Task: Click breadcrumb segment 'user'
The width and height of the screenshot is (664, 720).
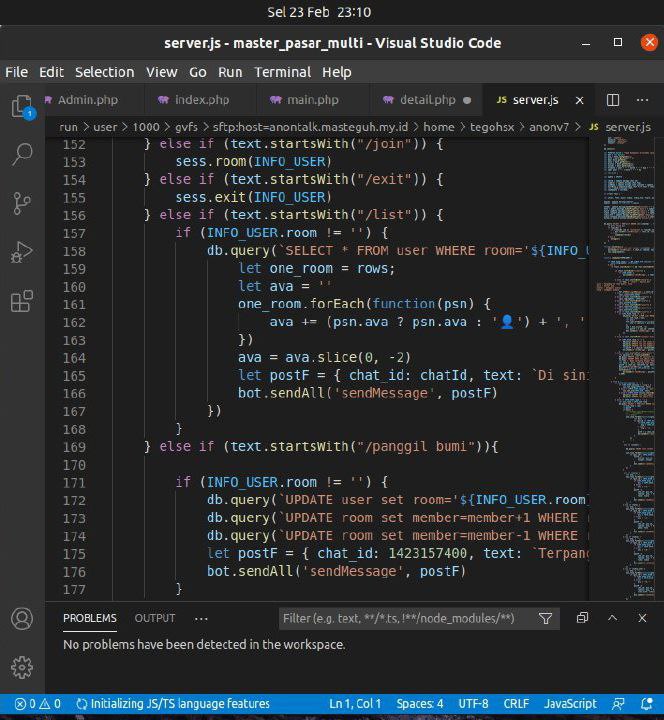Action: coord(105,127)
